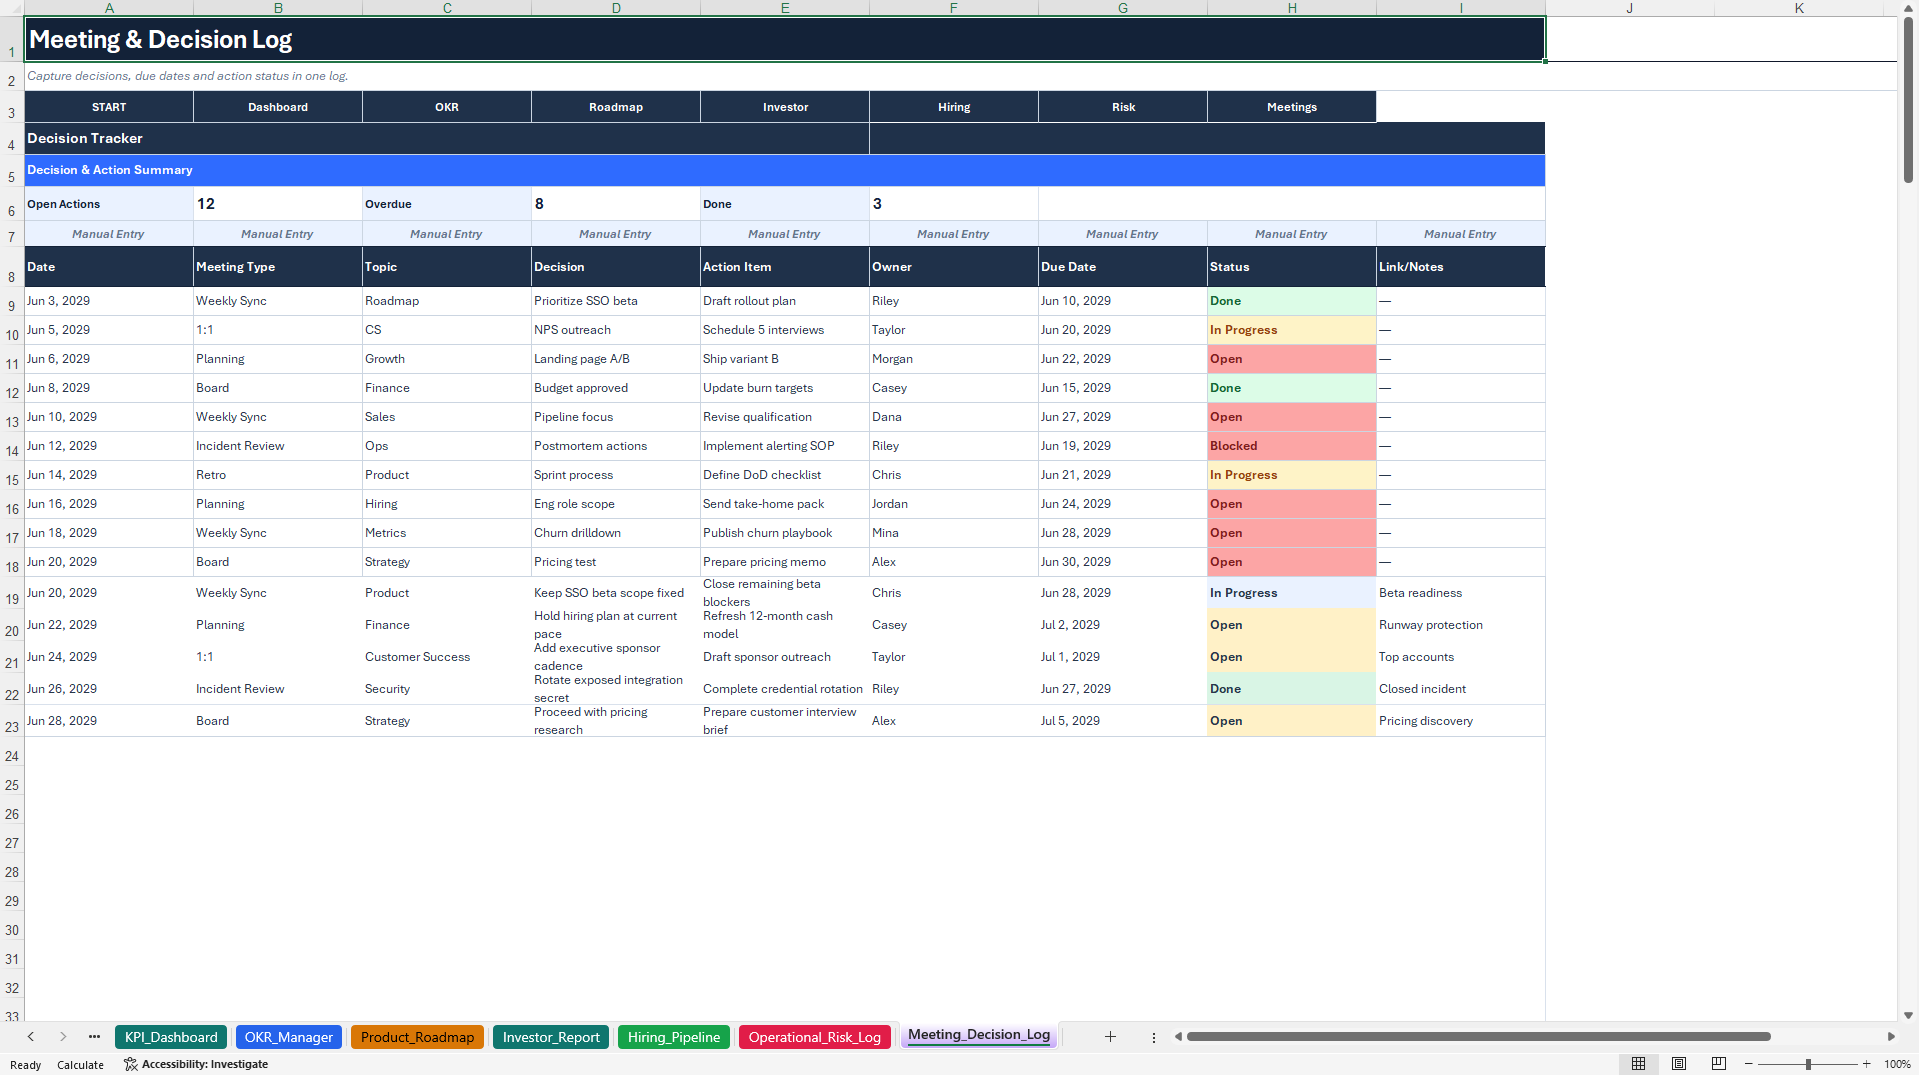Click the next sheet navigation arrow
The image size is (1919, 1075).
tap(63, 1037)
